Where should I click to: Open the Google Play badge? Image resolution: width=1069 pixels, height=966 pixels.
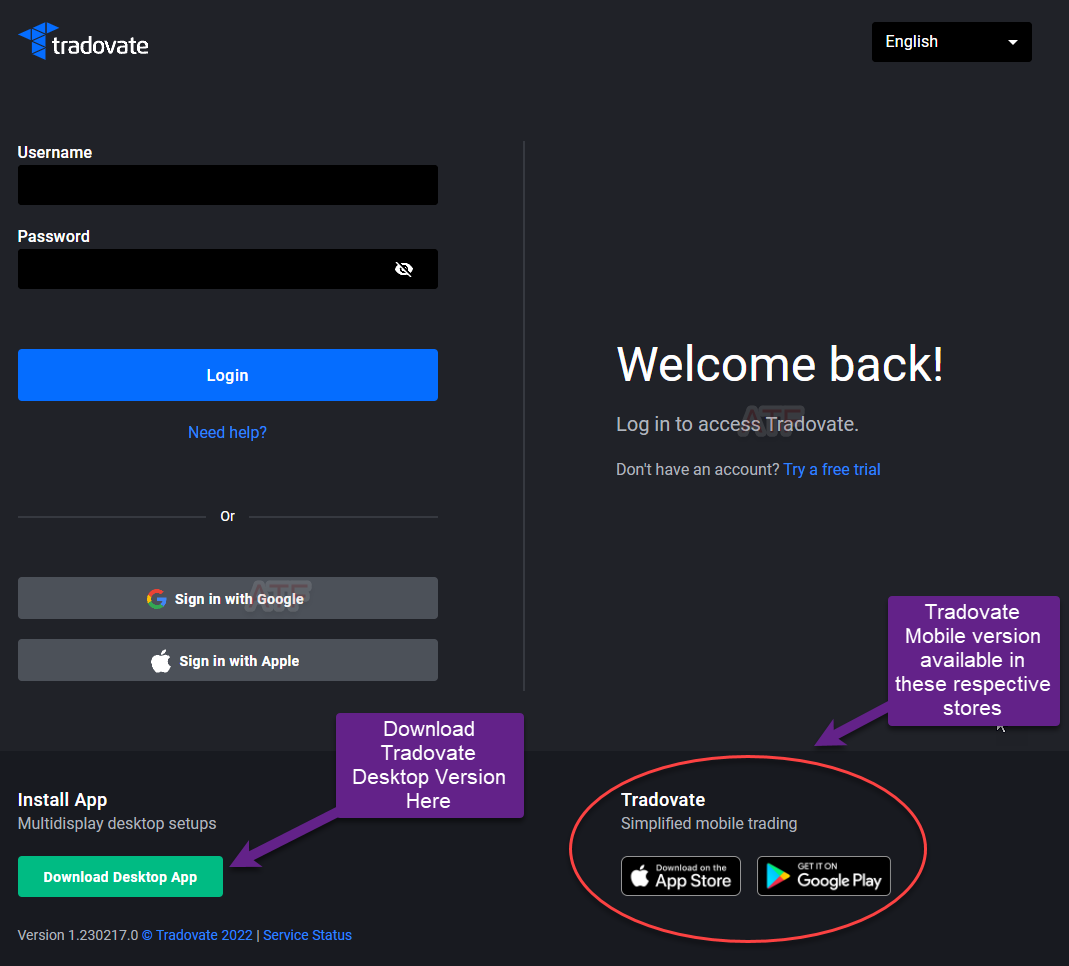click(x=824, y=876)
